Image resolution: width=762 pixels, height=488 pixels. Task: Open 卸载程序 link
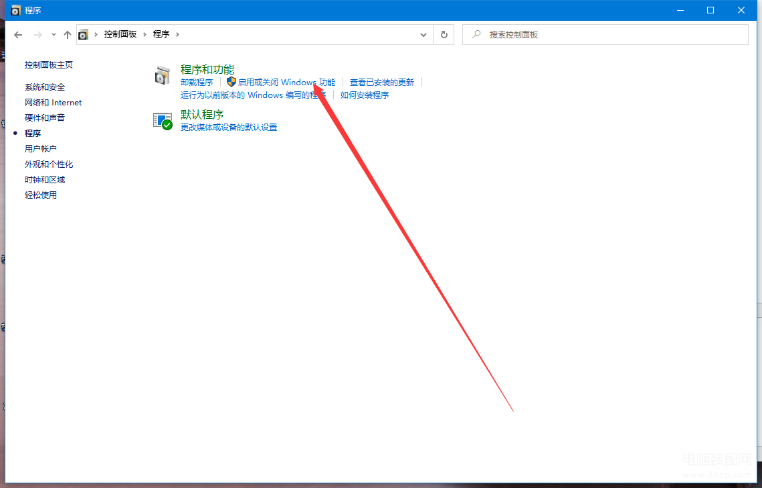pos(197,83)
